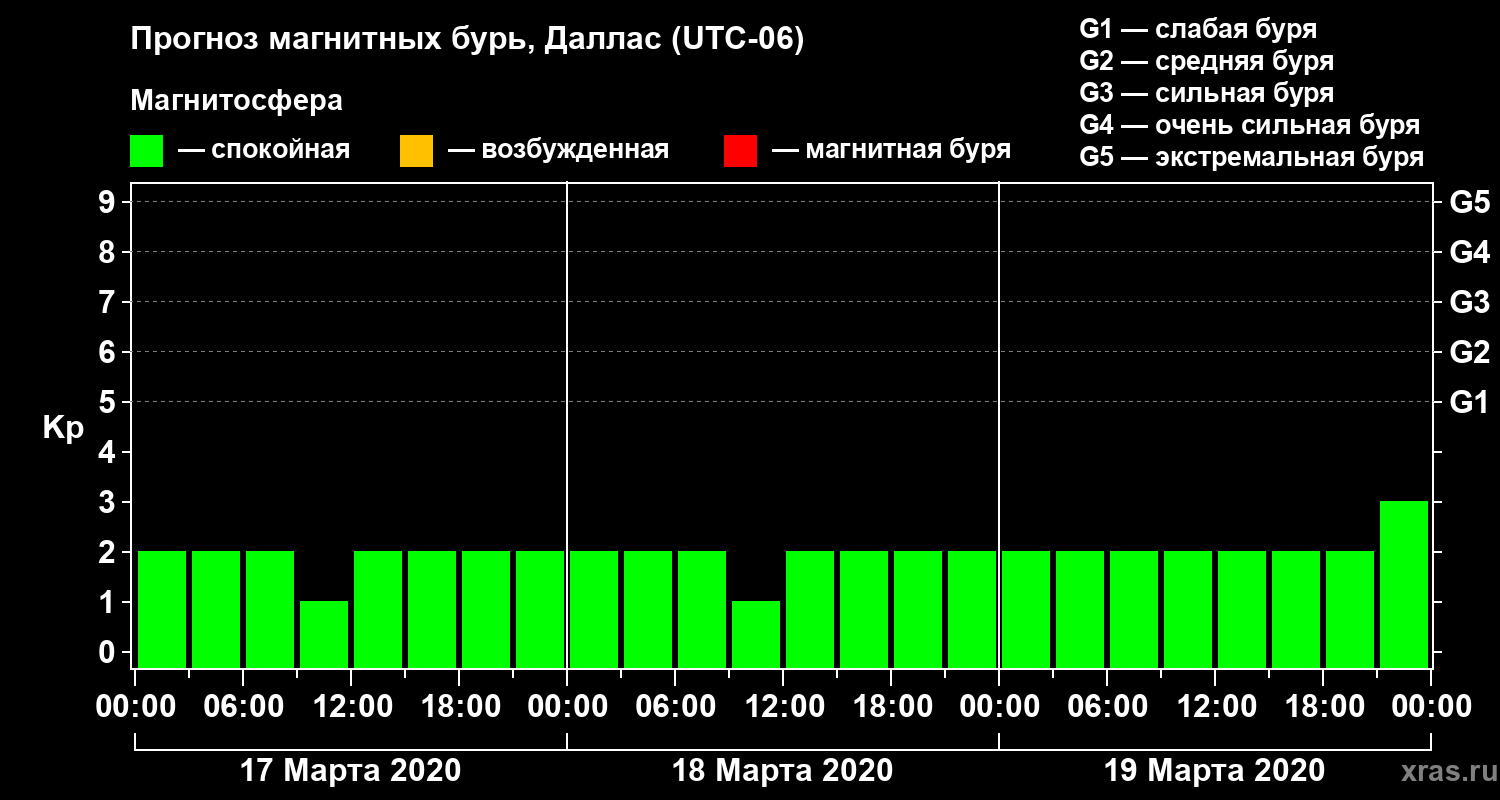Click the 'G4 — очень сильная буря' legend line

tap(1249, 125)
